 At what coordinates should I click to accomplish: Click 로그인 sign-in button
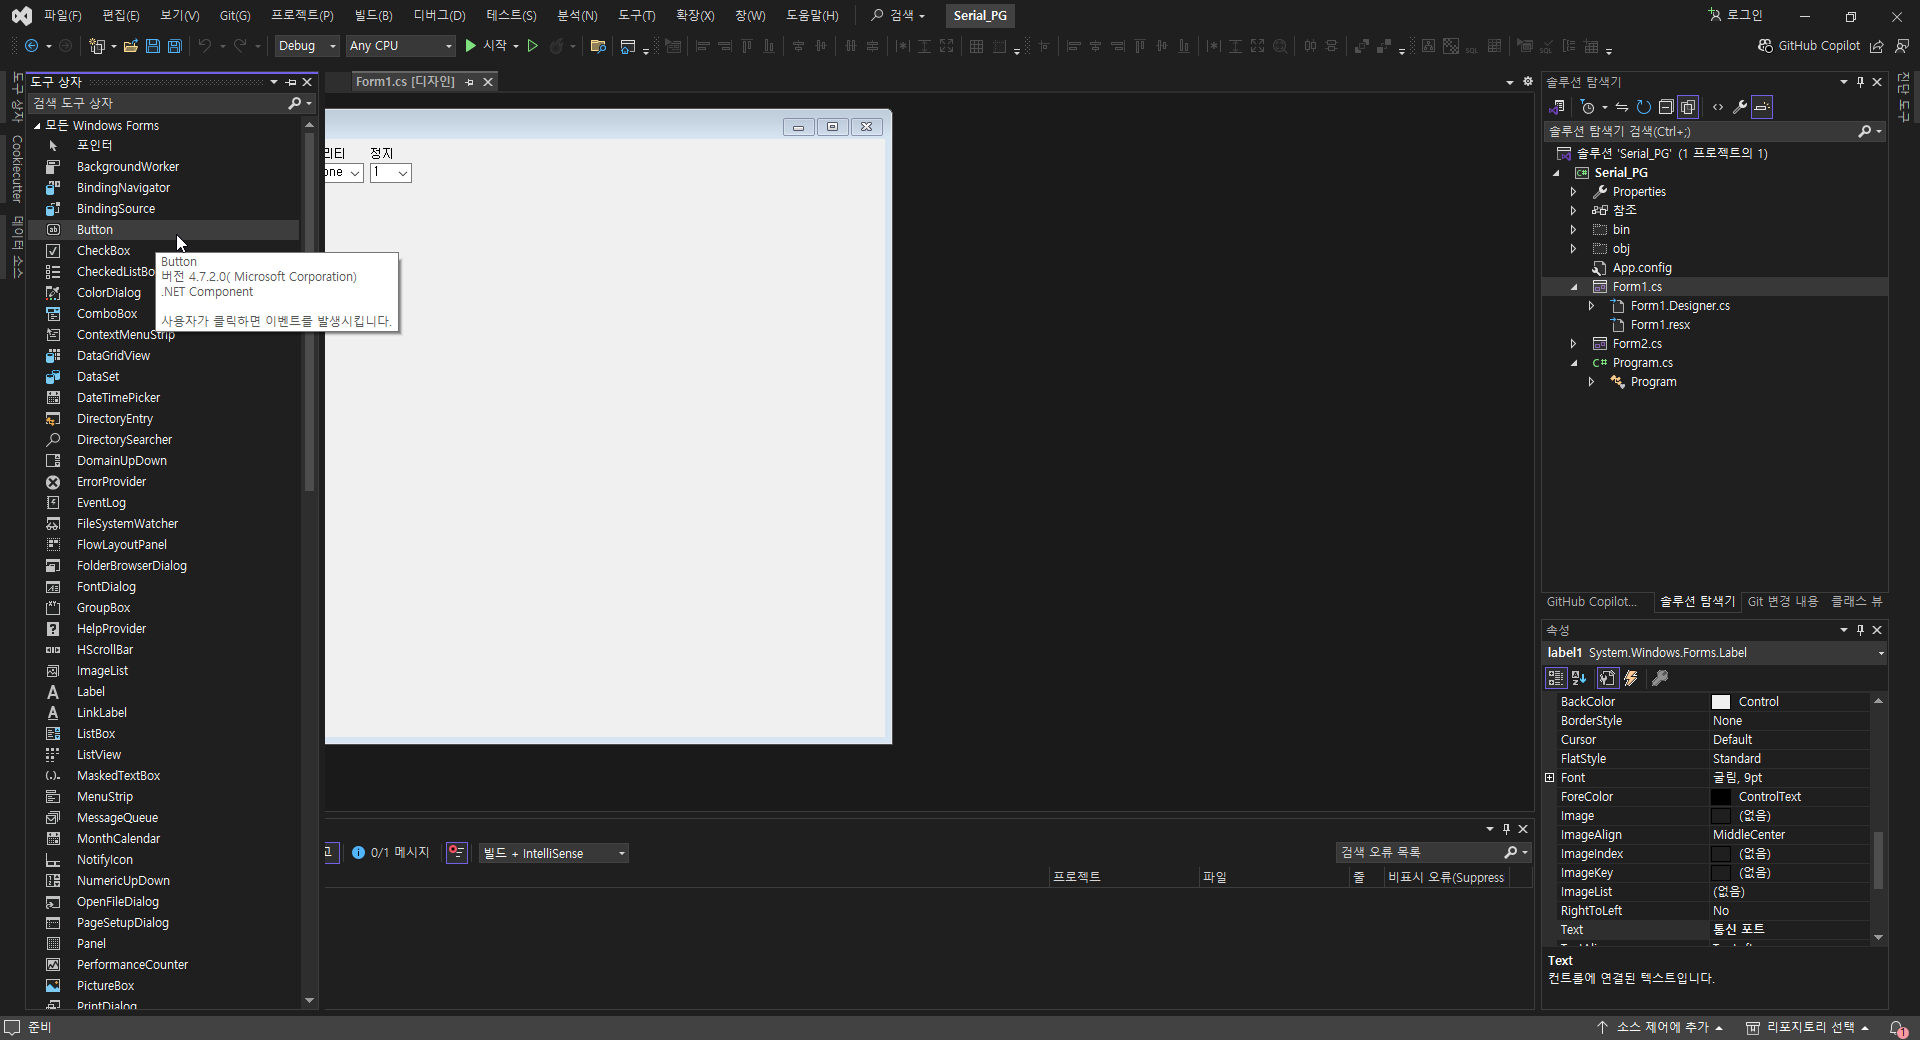click(x=1736, y=15)
